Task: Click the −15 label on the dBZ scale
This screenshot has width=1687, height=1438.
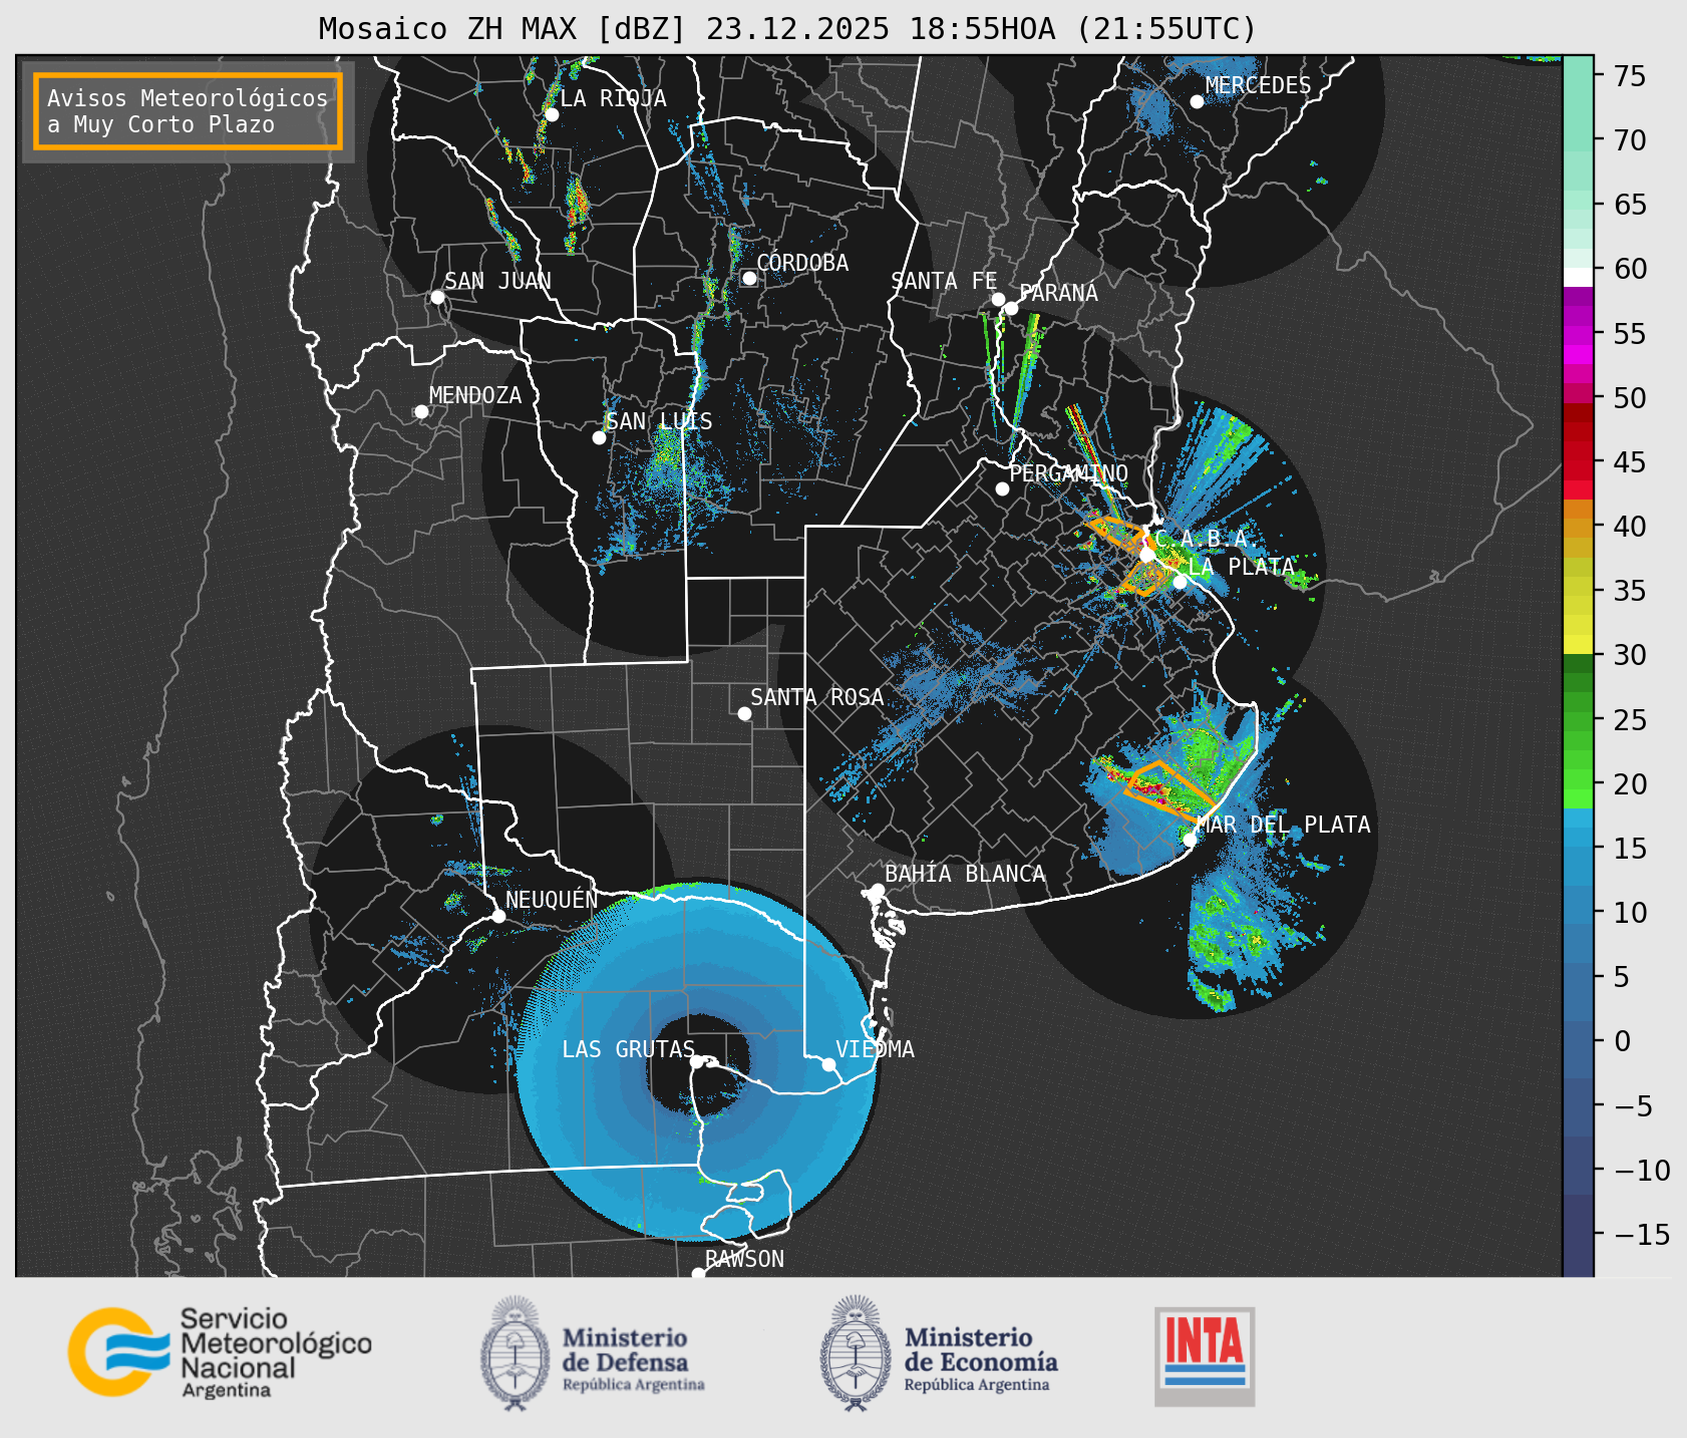Action: tap(1641, 1234)
